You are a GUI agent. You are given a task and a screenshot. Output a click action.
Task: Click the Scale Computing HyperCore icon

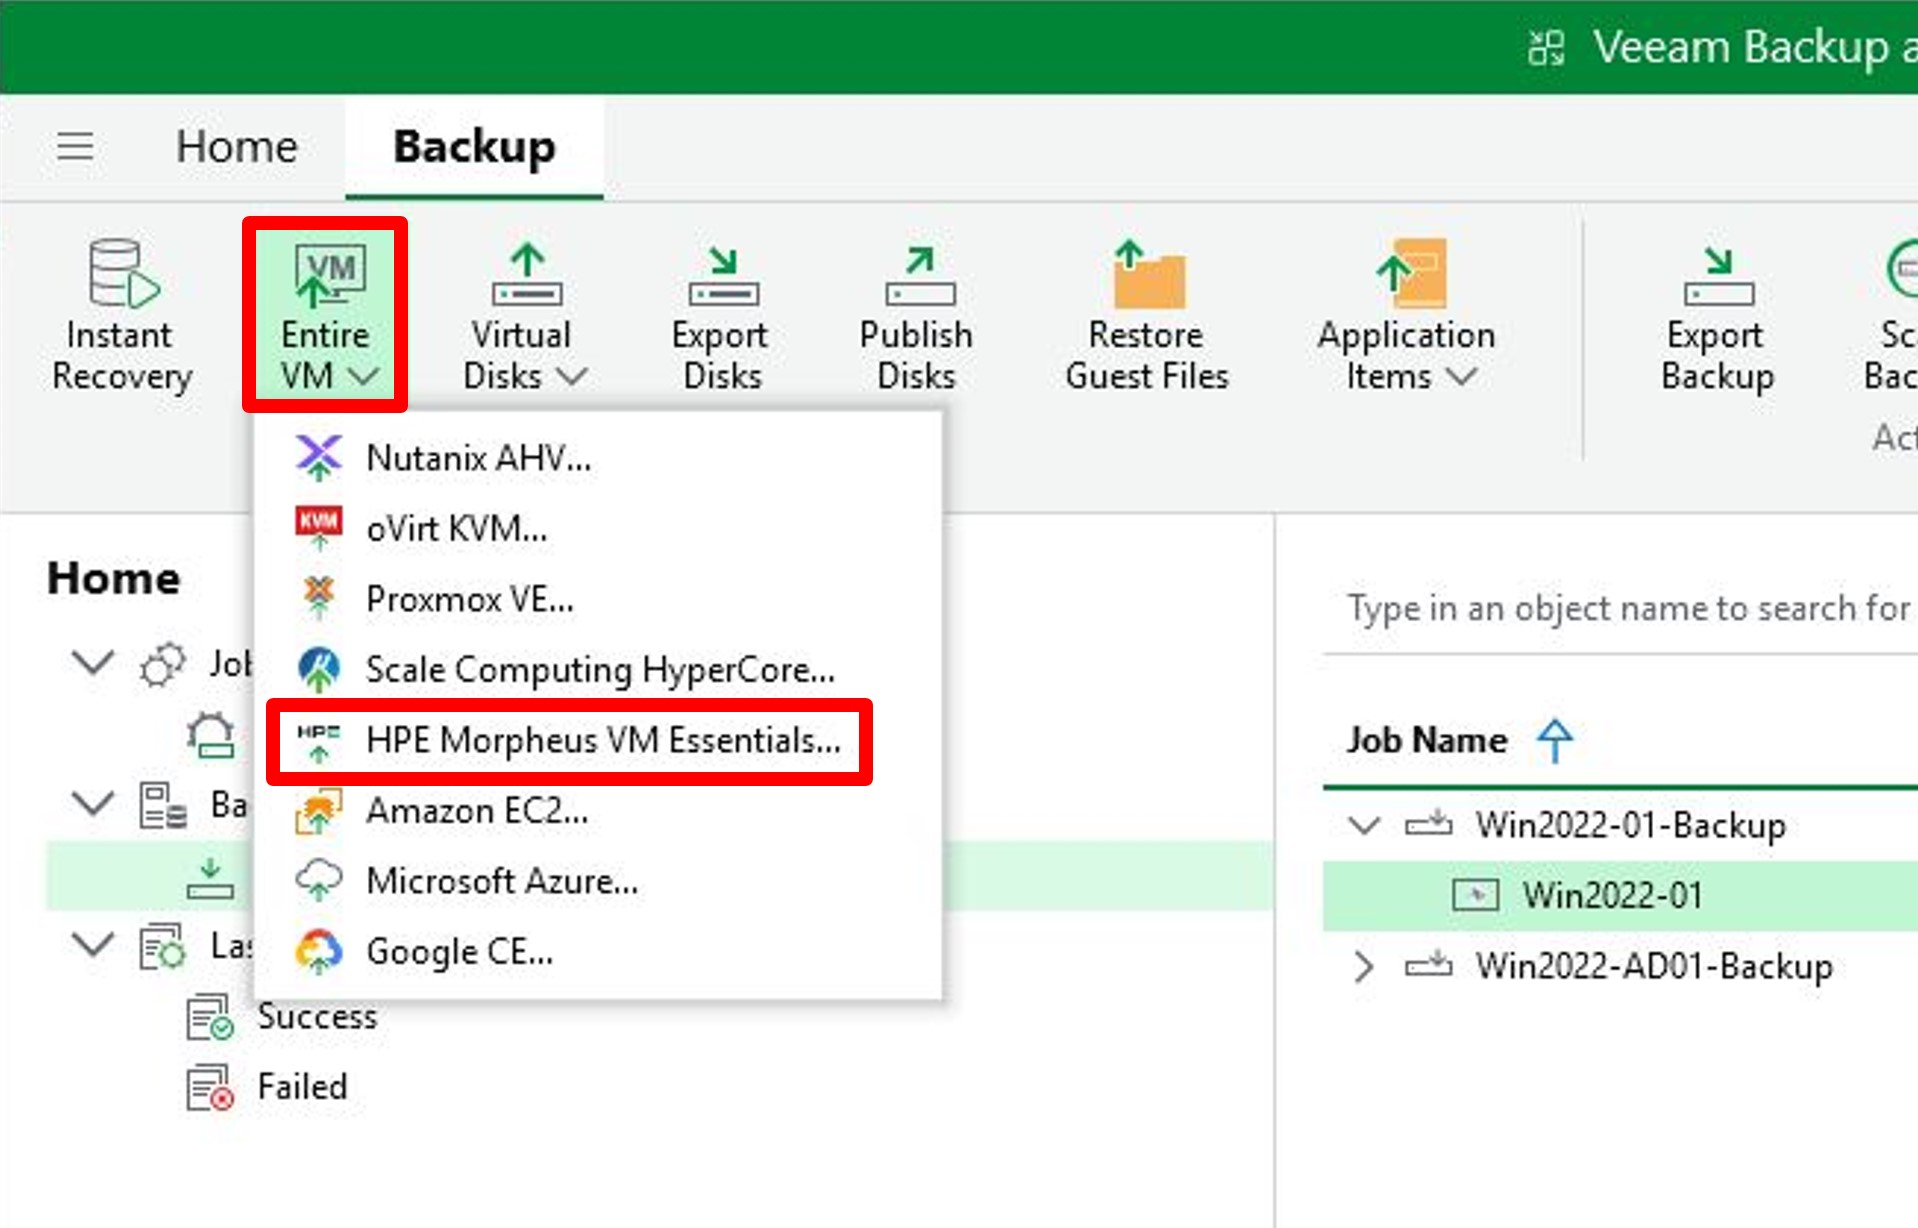click(x=319, y=669)
